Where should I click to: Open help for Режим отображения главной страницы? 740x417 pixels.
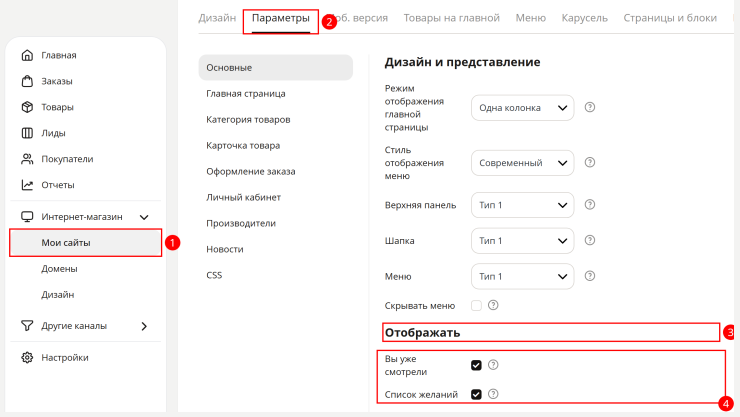589,107
